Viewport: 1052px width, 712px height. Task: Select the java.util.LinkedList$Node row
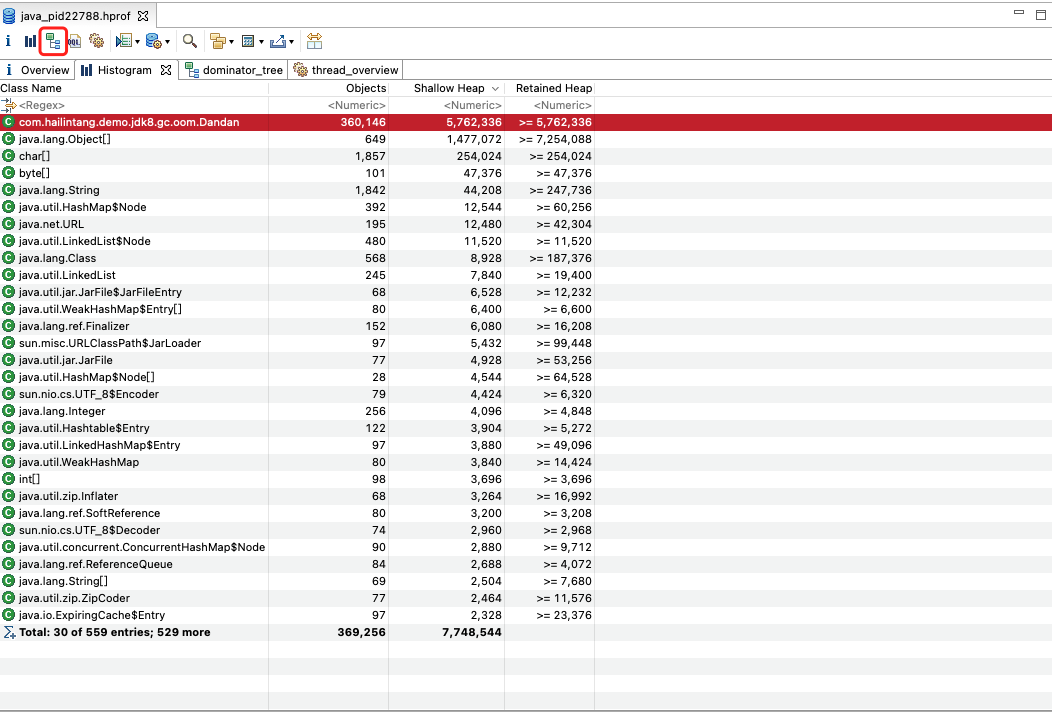tap(526, 241)
